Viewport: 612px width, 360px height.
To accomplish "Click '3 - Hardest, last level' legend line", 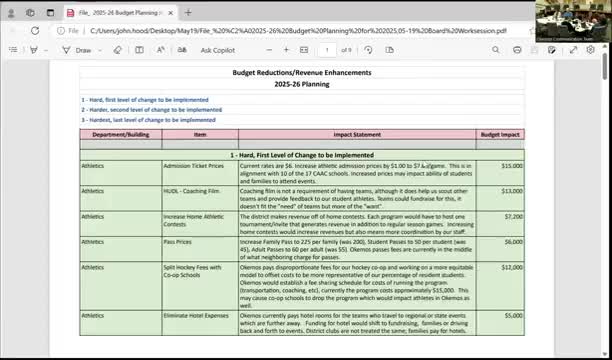I will (x=148, y=120).
